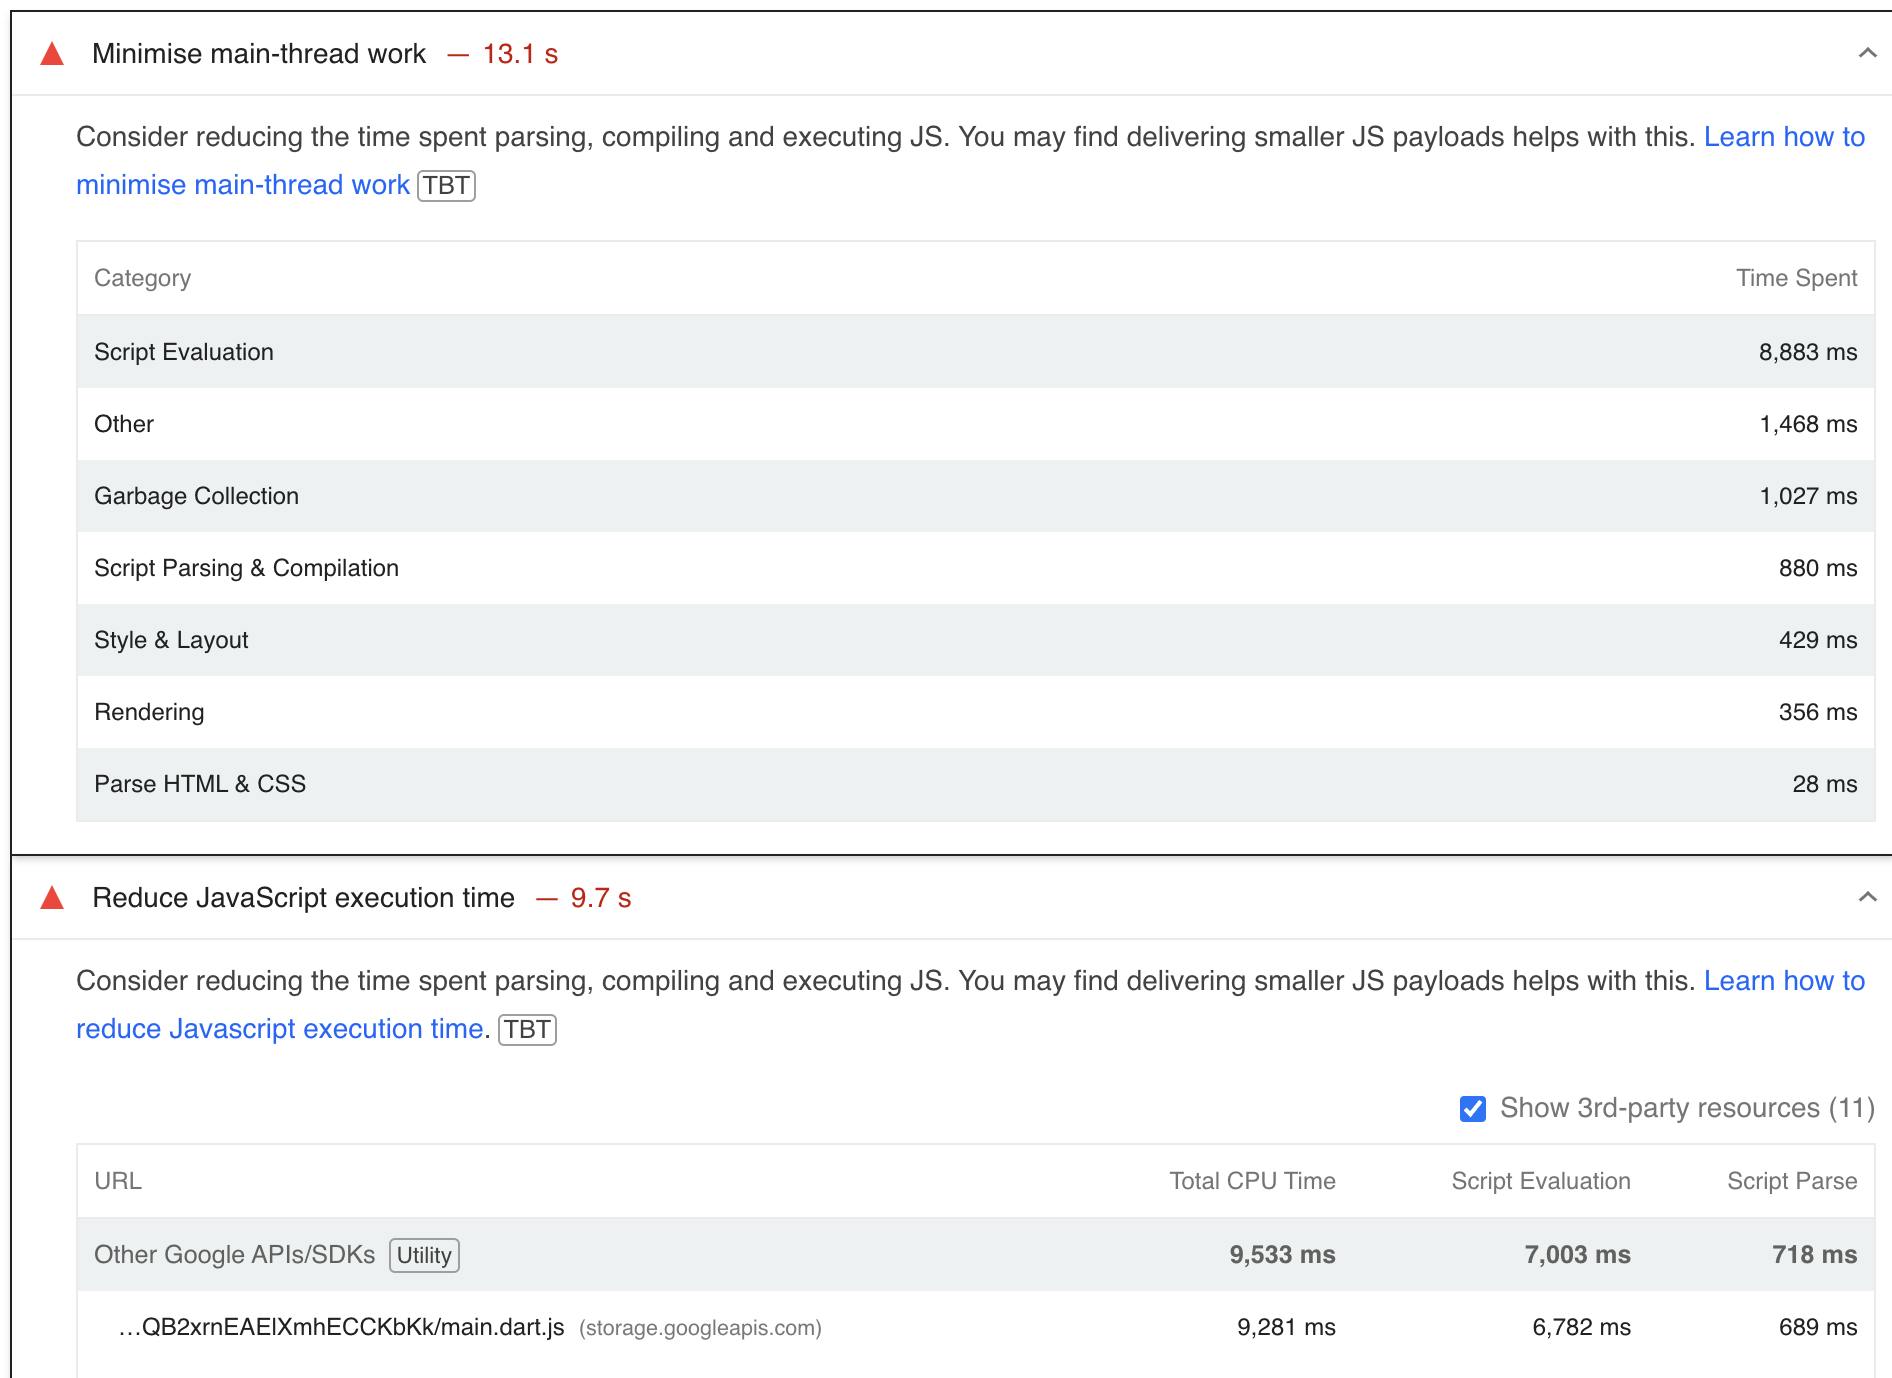Click TBT badge under JavaScript execution description

click(x=527, y=1030)
